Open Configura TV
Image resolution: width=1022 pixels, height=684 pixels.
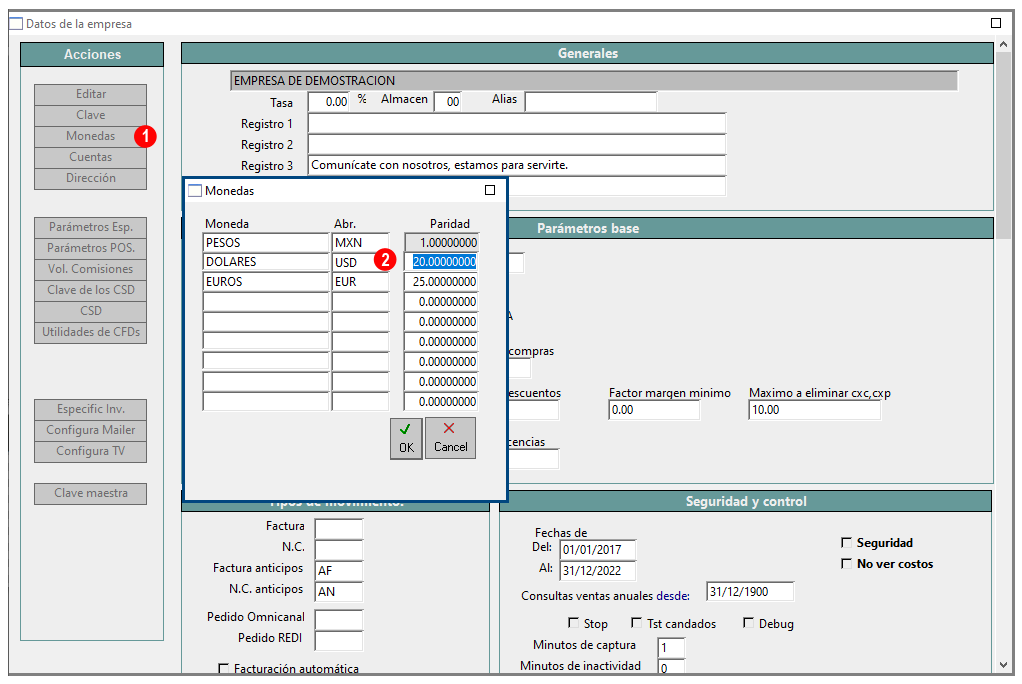[91, 451]
